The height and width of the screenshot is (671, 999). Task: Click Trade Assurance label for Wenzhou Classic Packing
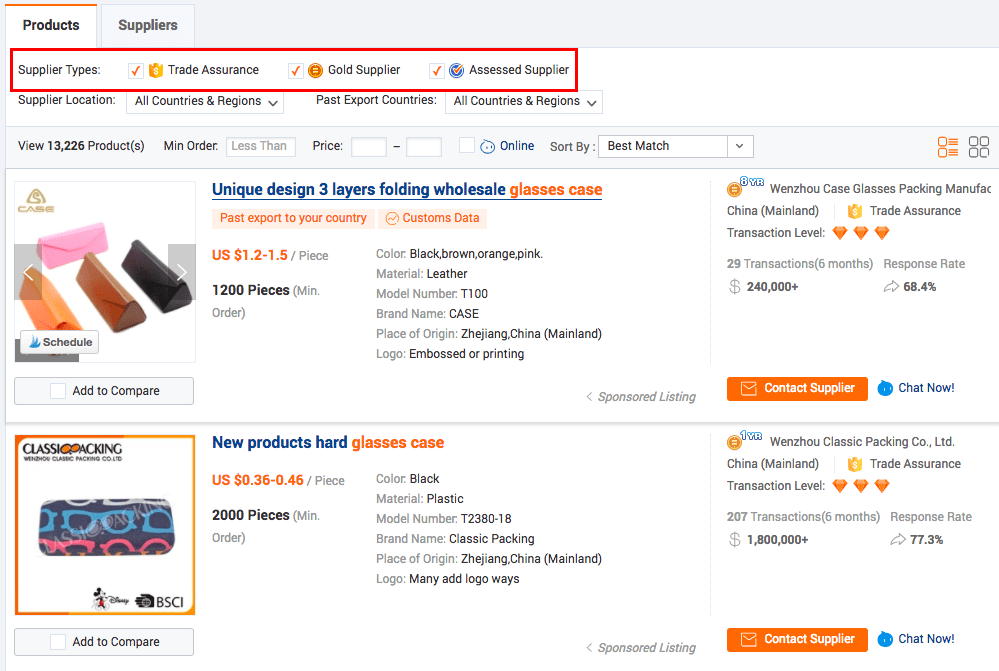(916, 464)
